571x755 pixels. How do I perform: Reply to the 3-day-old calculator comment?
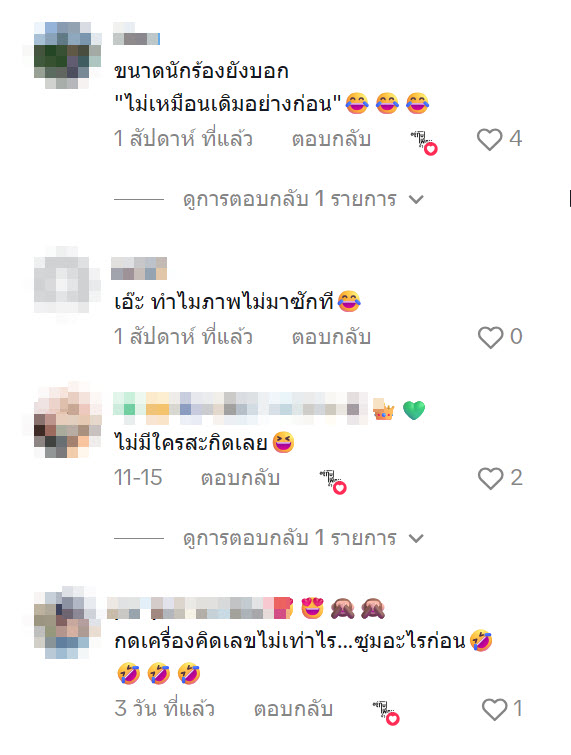pyautogui.click(x=293, y=709)
